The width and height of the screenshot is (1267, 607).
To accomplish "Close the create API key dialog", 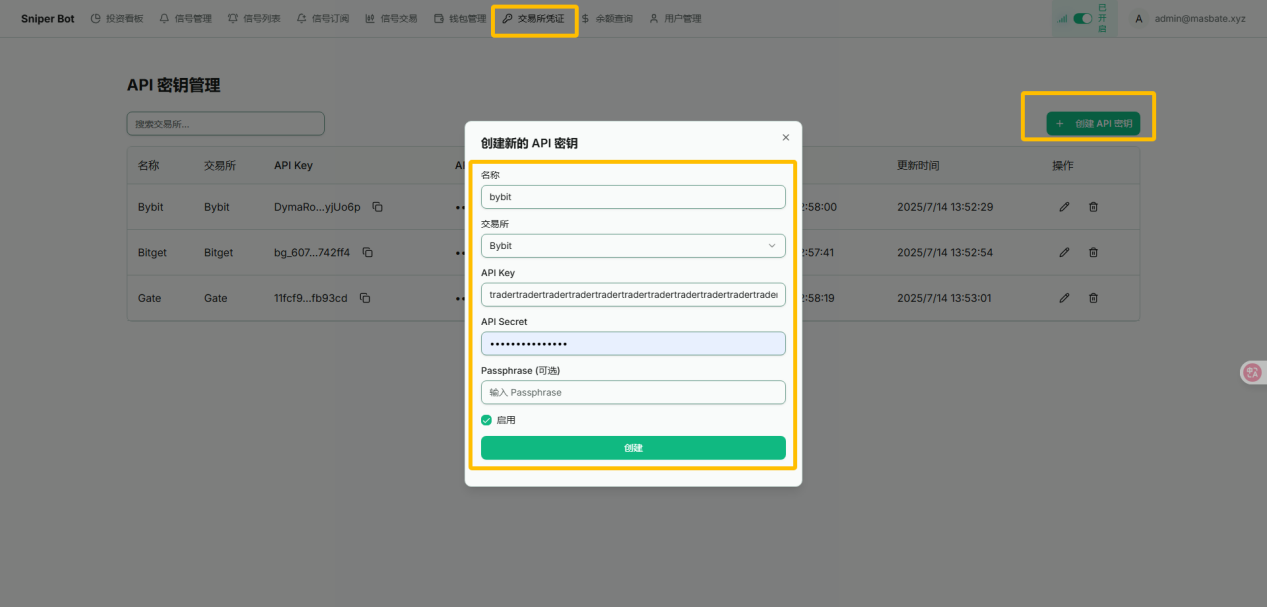I will click(x=785, y=137).
